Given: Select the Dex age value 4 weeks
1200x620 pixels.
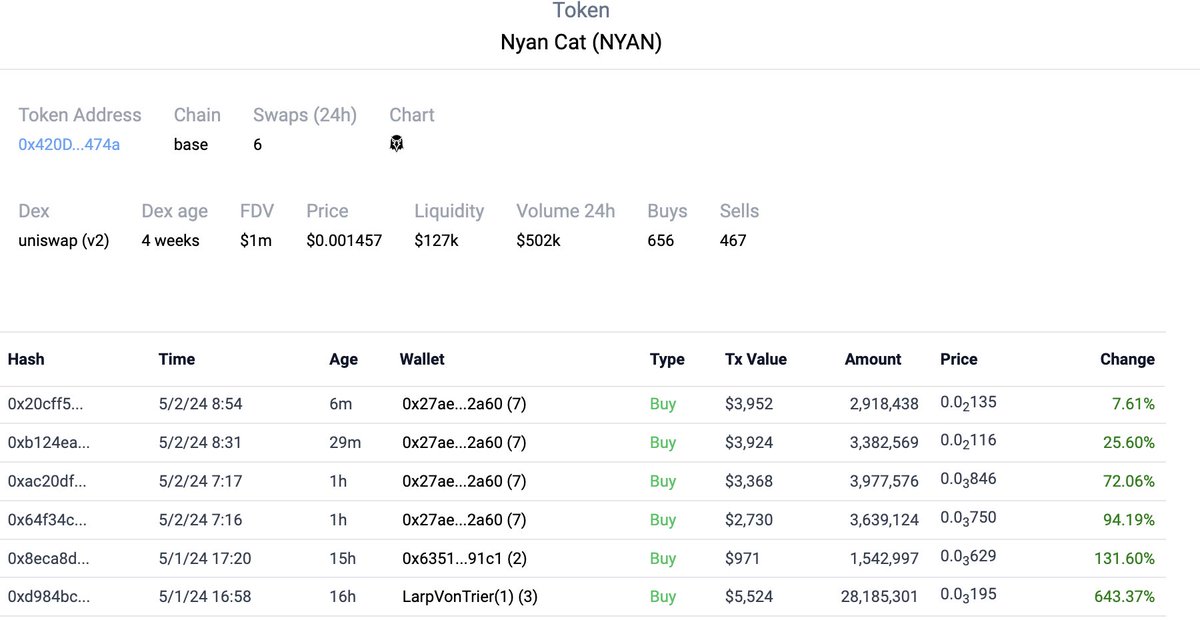Looking at the screenshot, I should (x=170, y=240).
